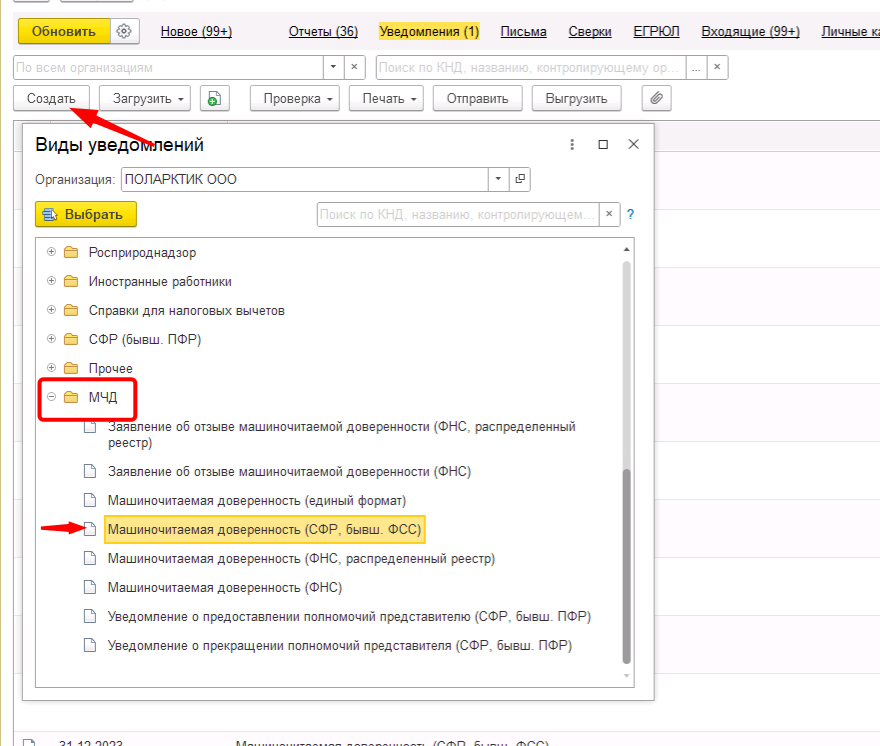
Task: Click the paperclip attachment icon
Action: [x=656, y=98]
